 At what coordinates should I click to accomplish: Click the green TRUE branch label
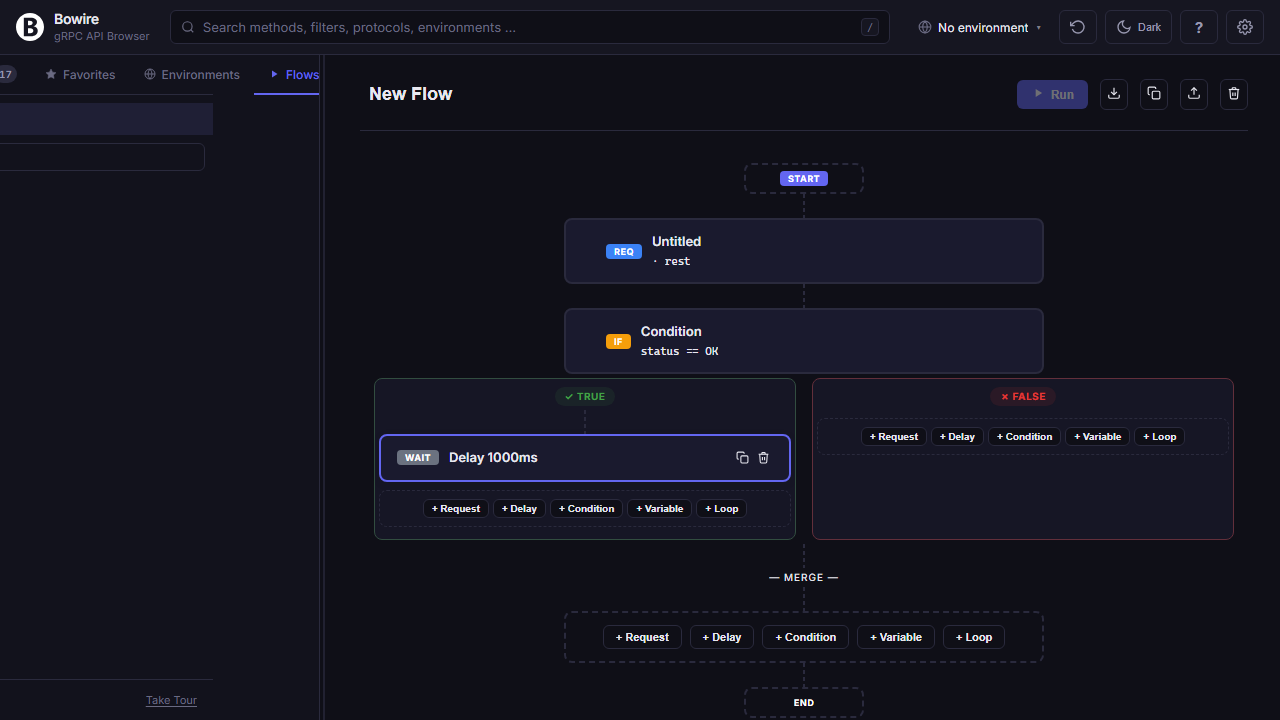(x=585, y=397)
